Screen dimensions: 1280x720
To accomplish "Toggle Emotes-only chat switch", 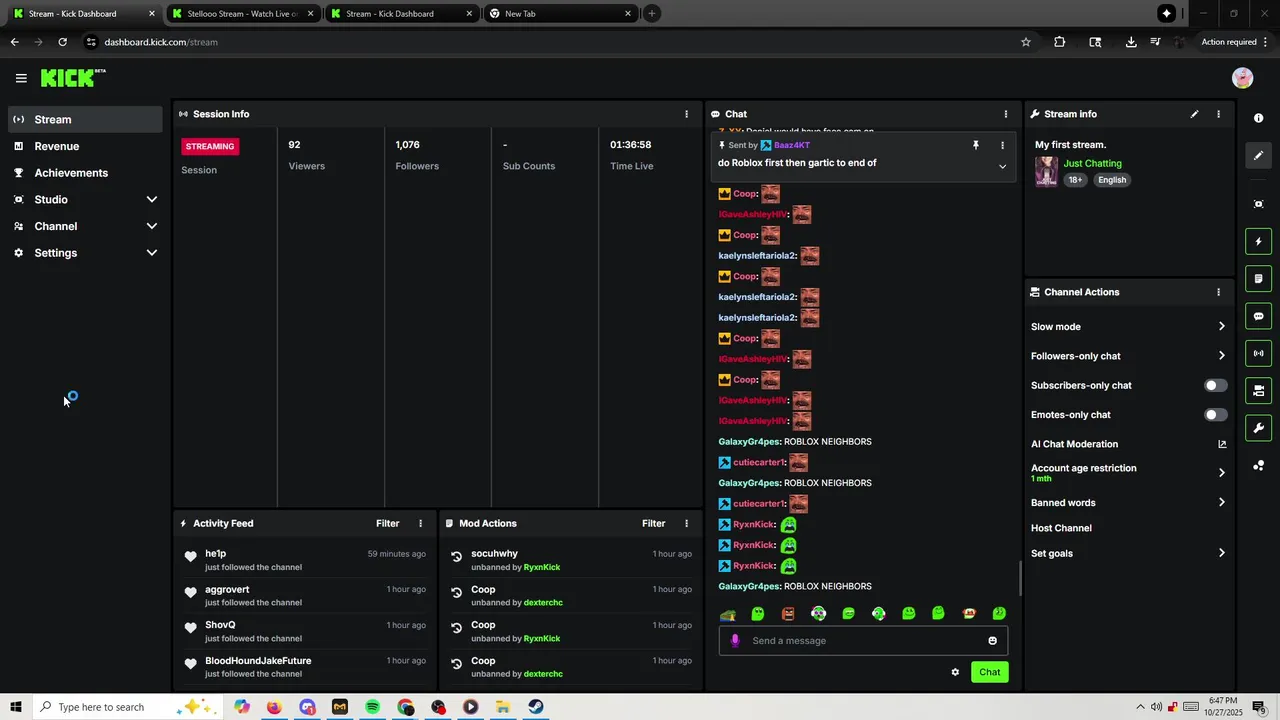I will coord(1215,415).
